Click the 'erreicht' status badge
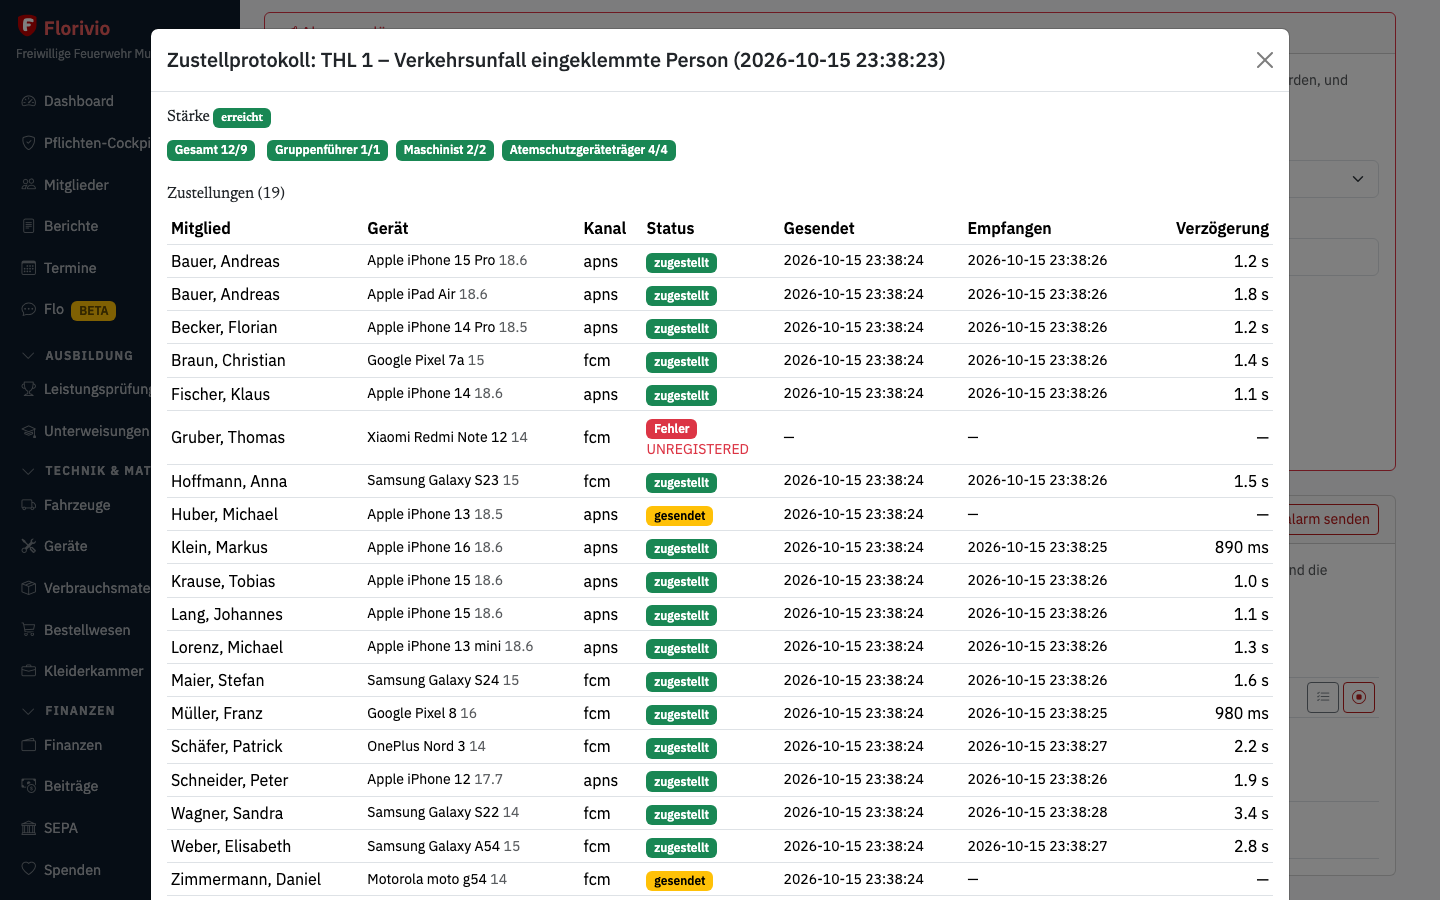 tap(242, 117)
